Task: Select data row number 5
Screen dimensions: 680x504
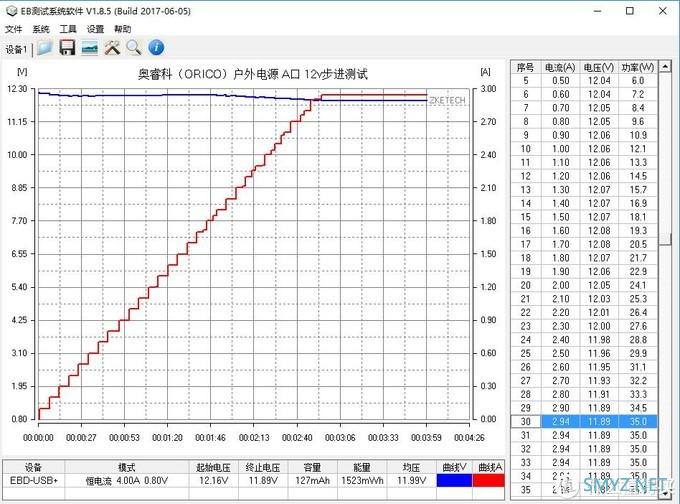Action: tap(584, 81)
